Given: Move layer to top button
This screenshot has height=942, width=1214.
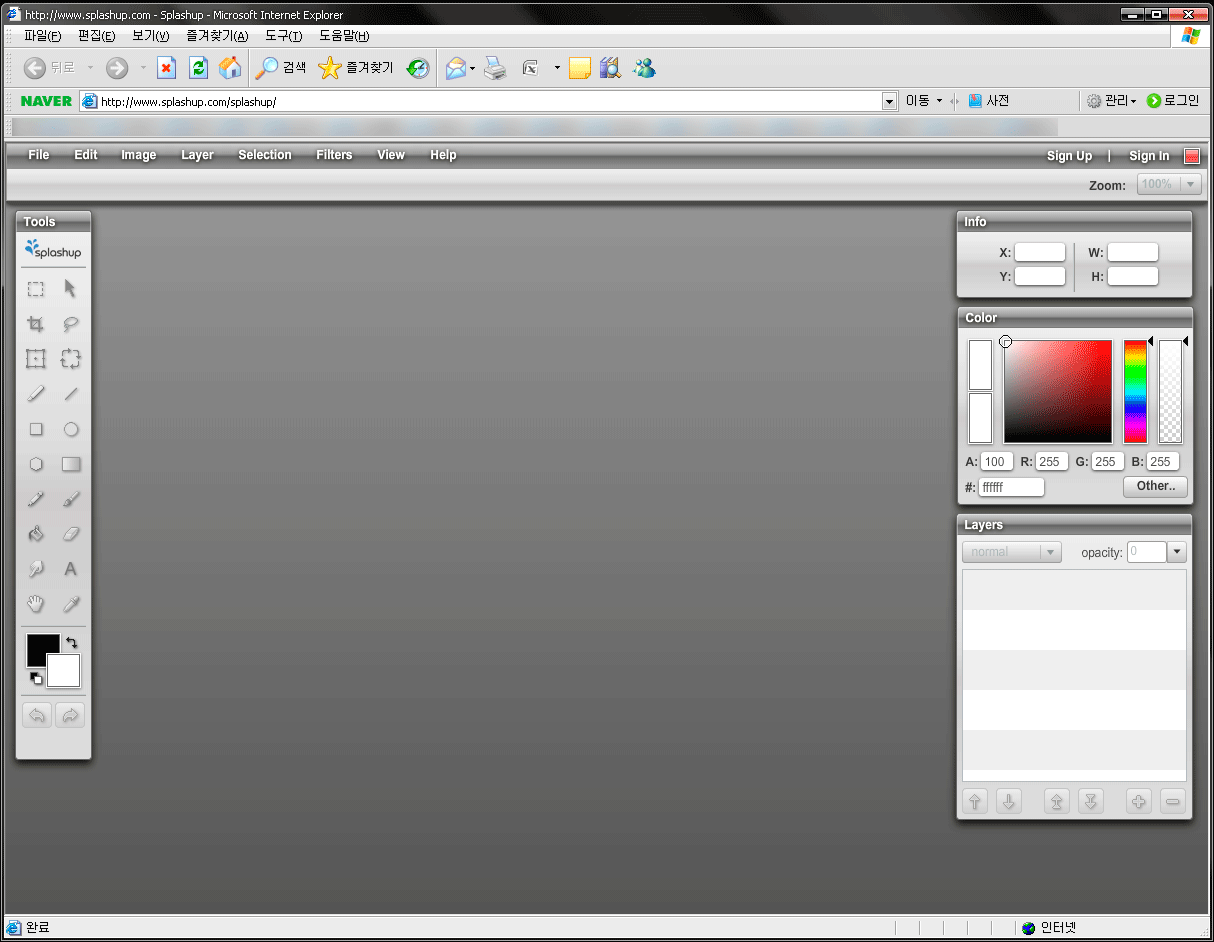Looking at the screenshot, I should (x=1057, y=801).
